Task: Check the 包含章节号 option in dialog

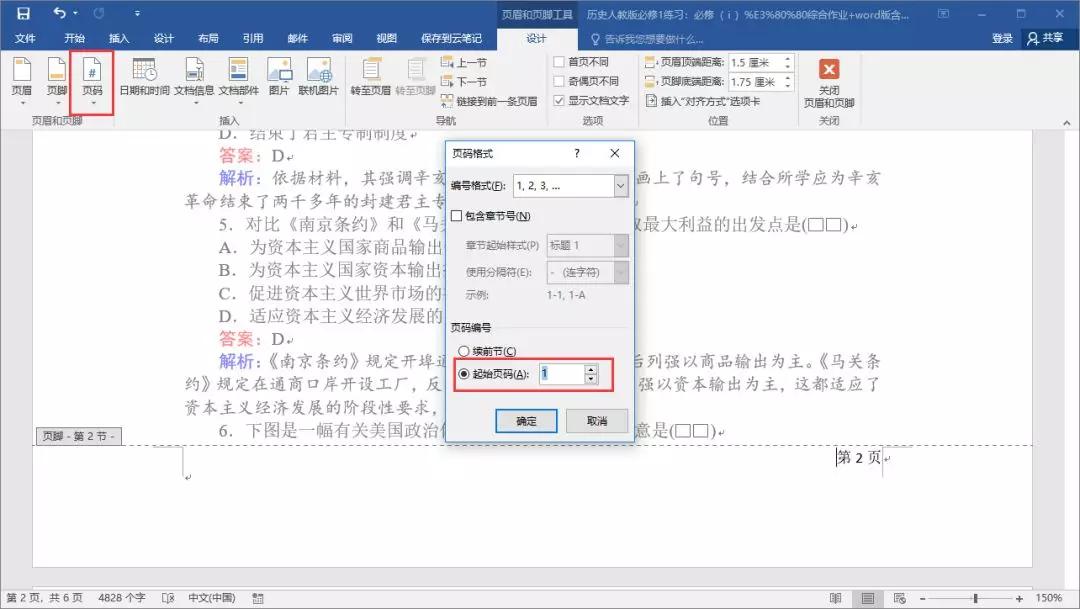Action: point(456,215)
